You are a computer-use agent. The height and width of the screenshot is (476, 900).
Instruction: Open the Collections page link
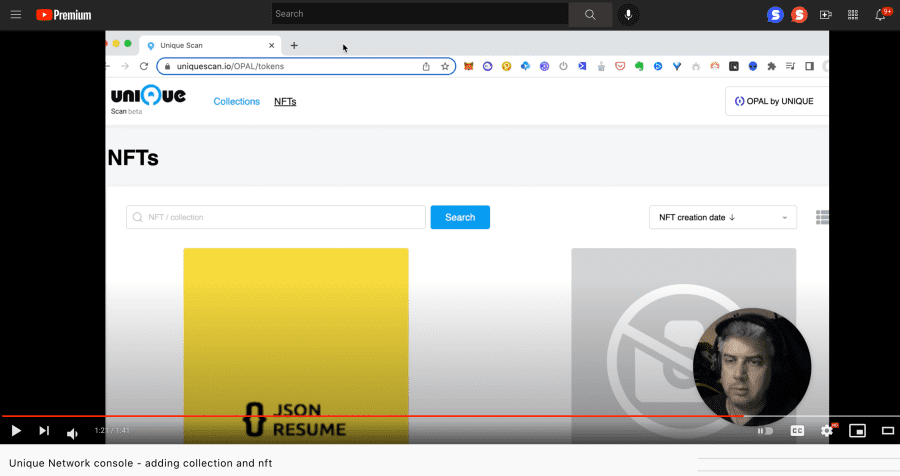point(236,102)
